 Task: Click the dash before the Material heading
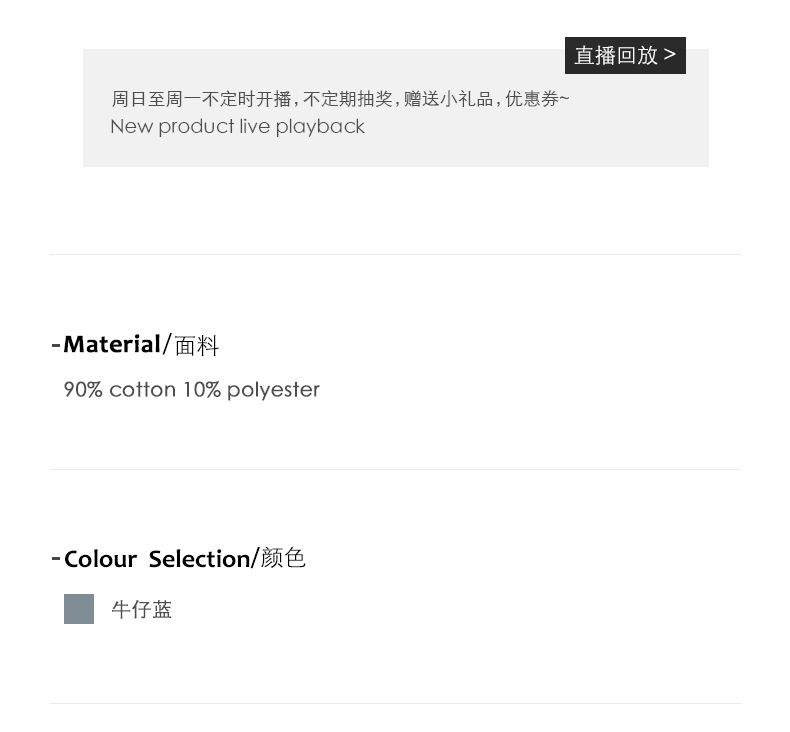pyautogui.click(x=56, y=345)
